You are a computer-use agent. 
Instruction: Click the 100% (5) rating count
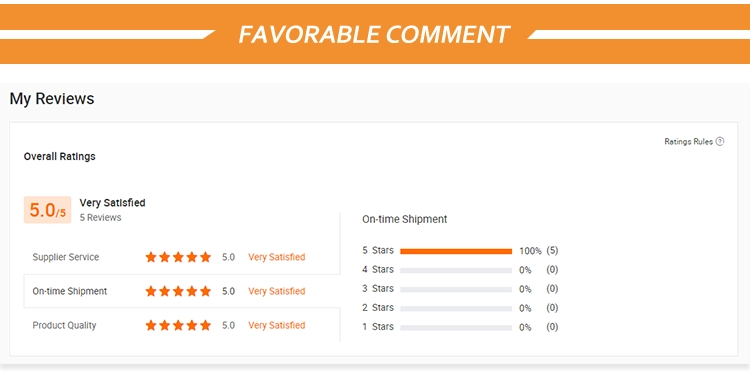[x=539, y=251]
